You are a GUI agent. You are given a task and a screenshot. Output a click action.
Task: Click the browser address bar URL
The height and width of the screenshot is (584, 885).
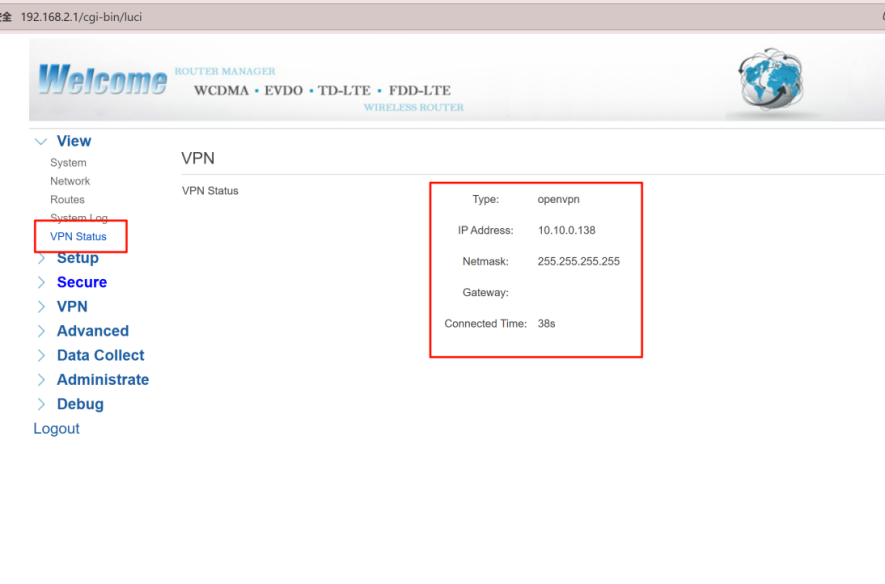pyautogui.click(x=81, y=17)
